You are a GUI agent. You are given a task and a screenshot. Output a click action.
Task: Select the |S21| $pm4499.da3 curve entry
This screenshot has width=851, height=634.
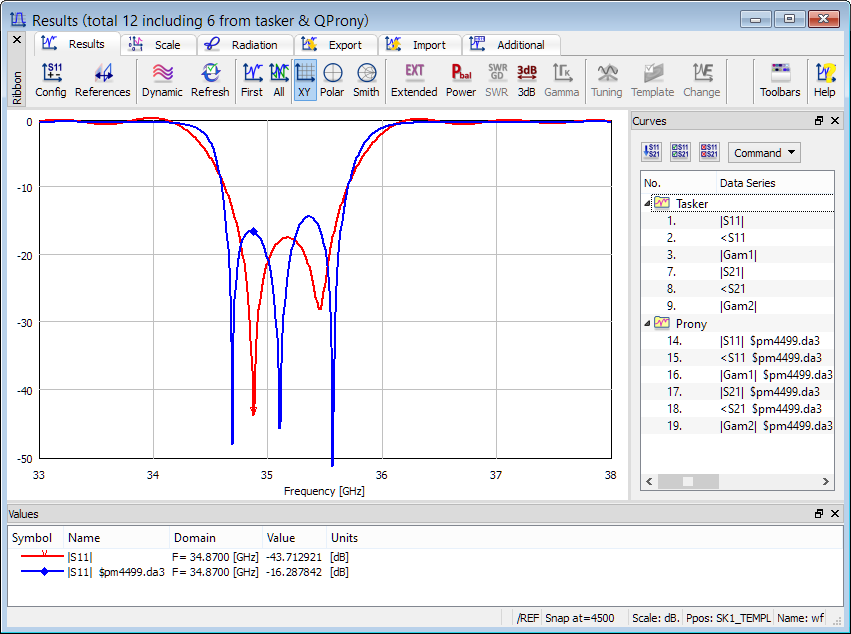pyautogui.click(x=769, y=392)
